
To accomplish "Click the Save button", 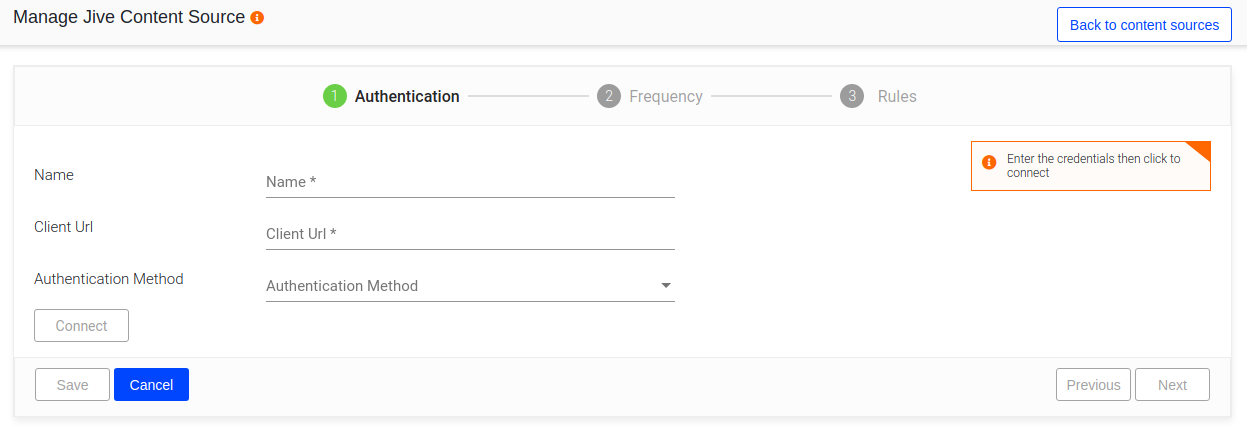I will (x=72, y=385).
